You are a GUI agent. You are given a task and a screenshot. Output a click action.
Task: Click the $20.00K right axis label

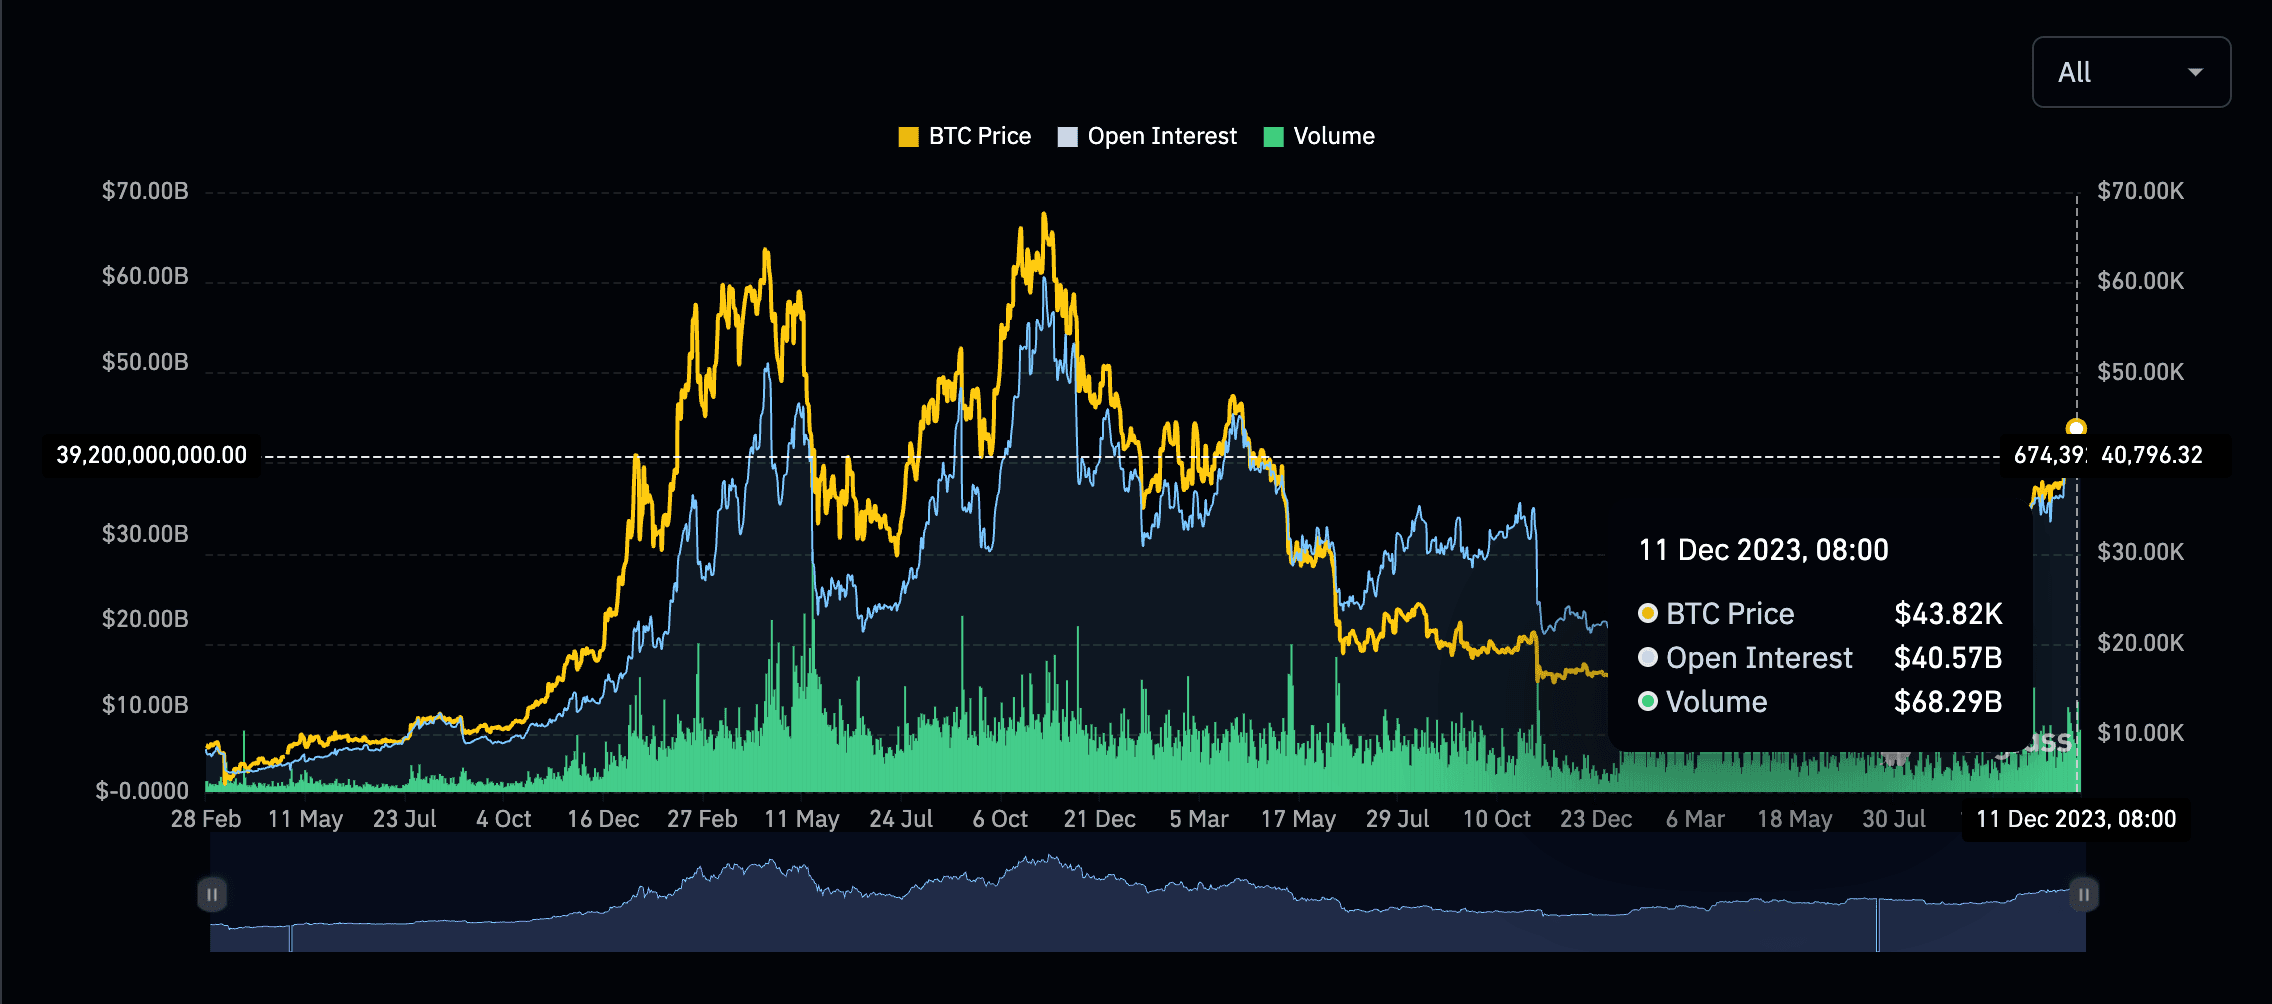(x=2141, y=643)
